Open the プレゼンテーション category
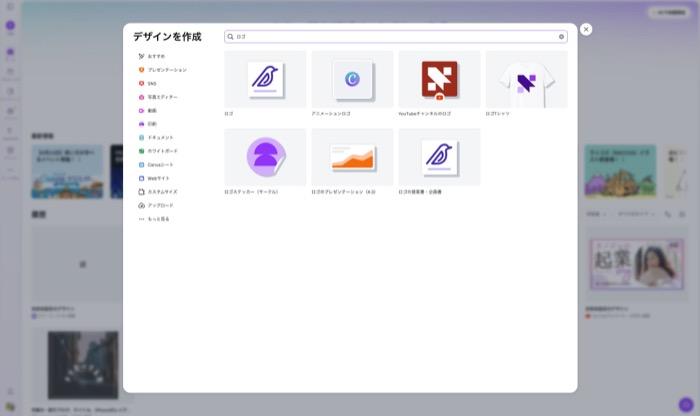The width and height of the screenshot is (700, 416). [x=163, y=70]
